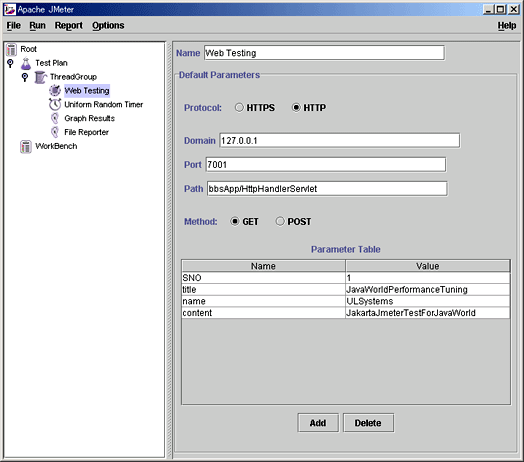Image resolution: width=524 pixels, height=462 pixels.
Task: Click the Test Plan flask icon
Action: (26, 63)
